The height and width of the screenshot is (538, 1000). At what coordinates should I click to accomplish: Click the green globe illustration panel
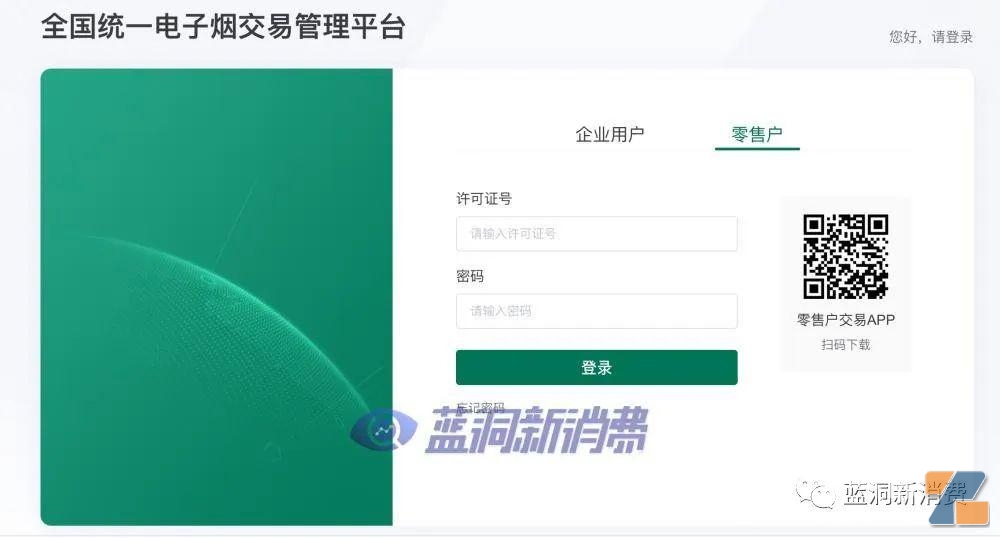[216, 297]
